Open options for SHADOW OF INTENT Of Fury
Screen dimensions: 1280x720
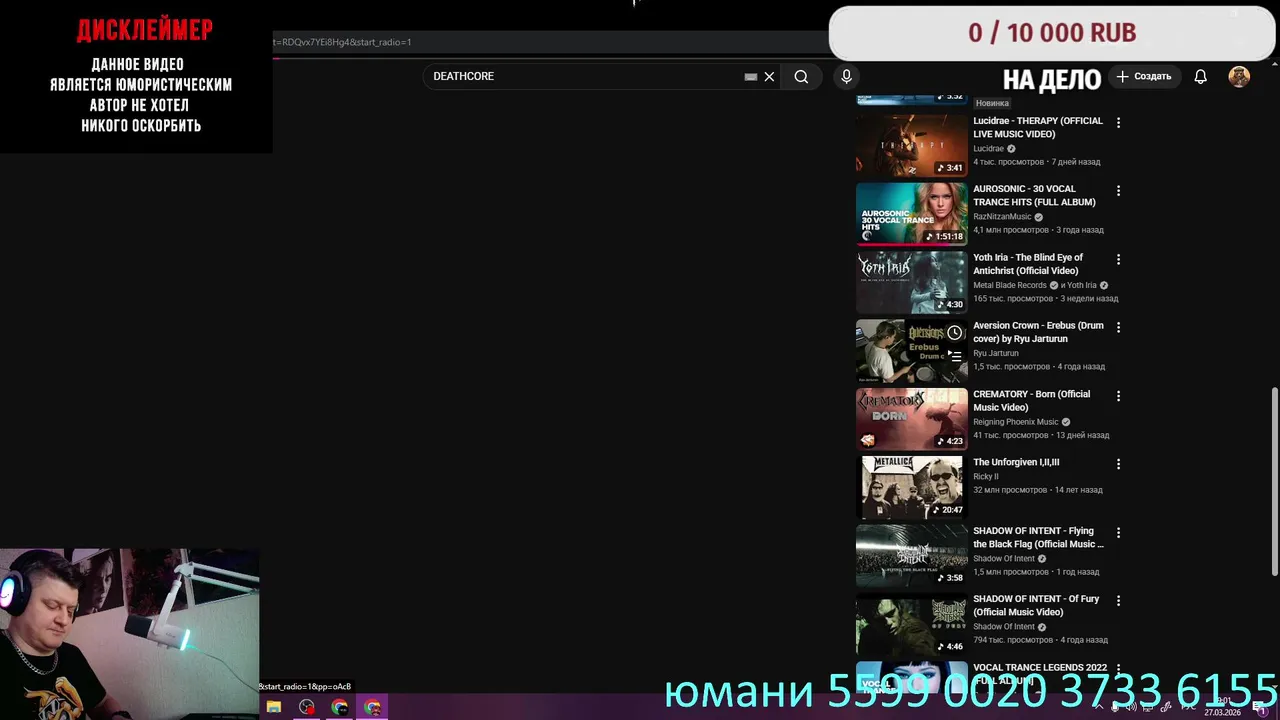point(1118,601)
